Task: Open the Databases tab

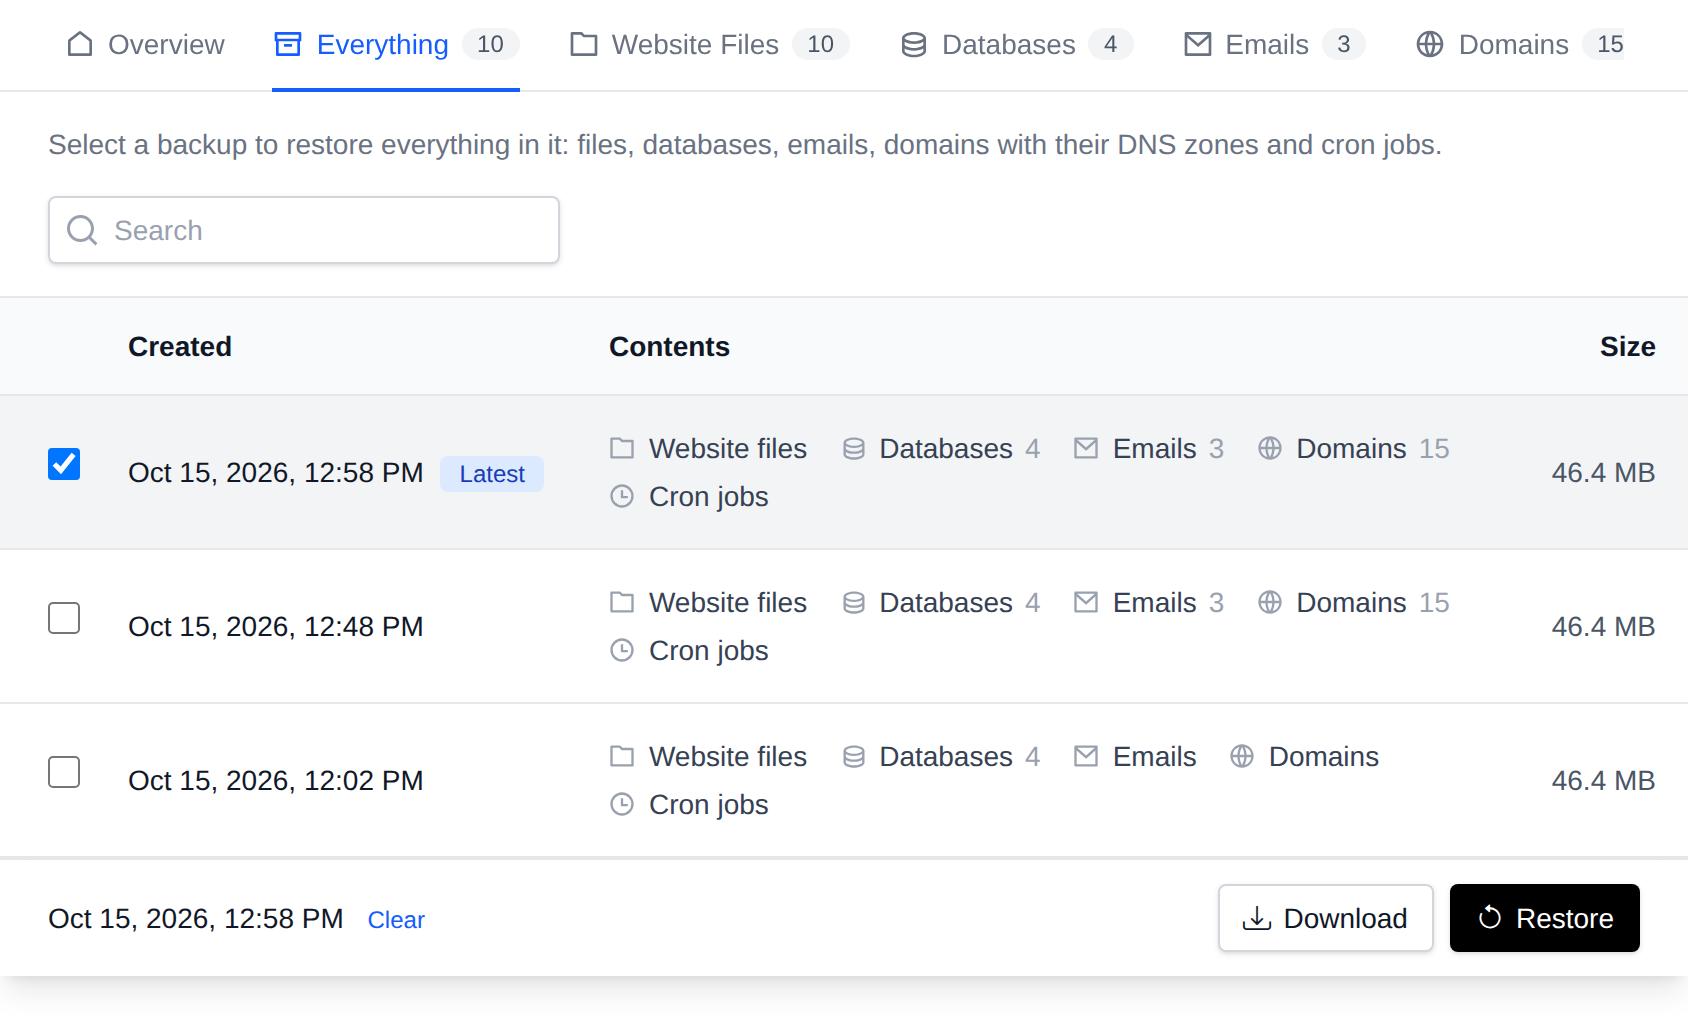Action: point(1016,45)
